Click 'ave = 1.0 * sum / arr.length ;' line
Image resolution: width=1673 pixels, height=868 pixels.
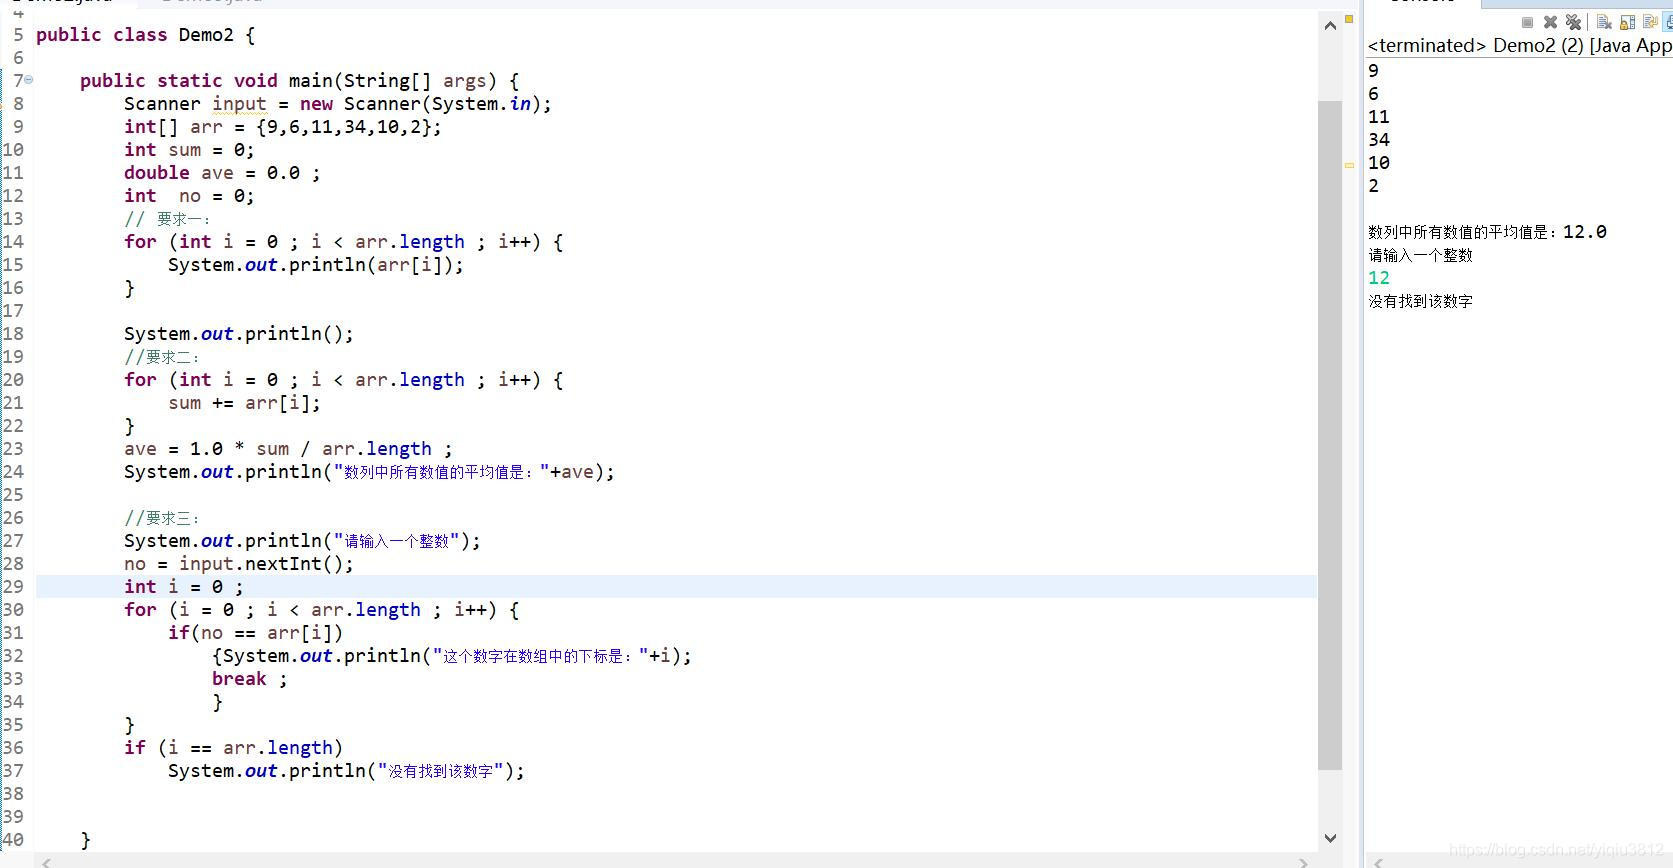(288, 449)
